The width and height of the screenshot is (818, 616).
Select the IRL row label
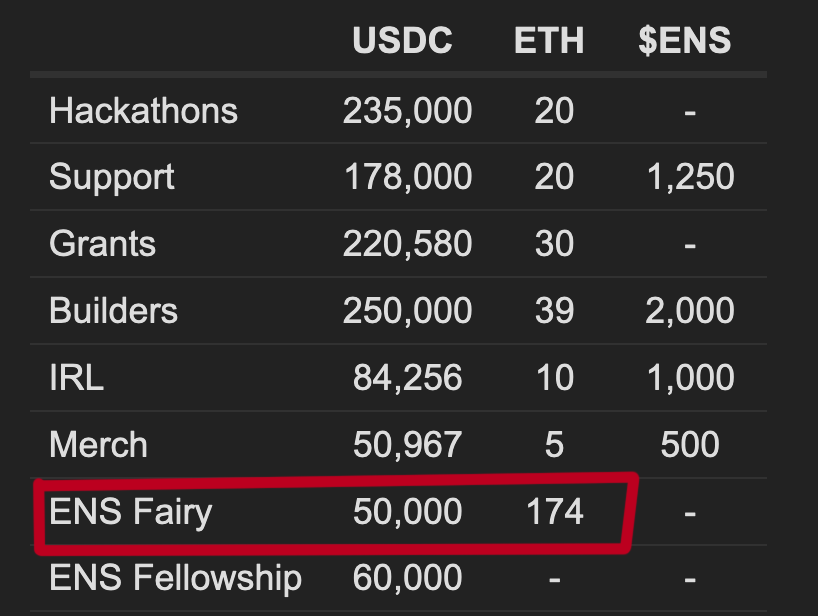tap(76, 377)
